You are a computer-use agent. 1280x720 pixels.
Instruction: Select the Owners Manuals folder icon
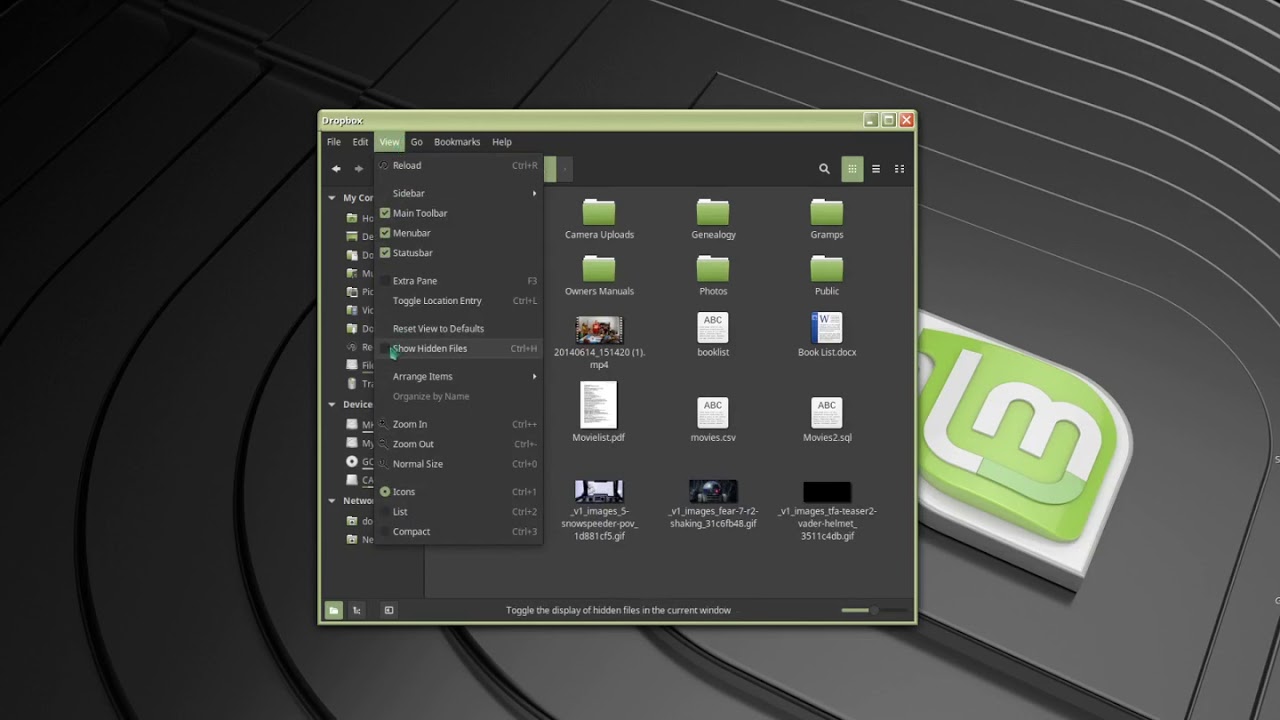click(x=599, y=269)
